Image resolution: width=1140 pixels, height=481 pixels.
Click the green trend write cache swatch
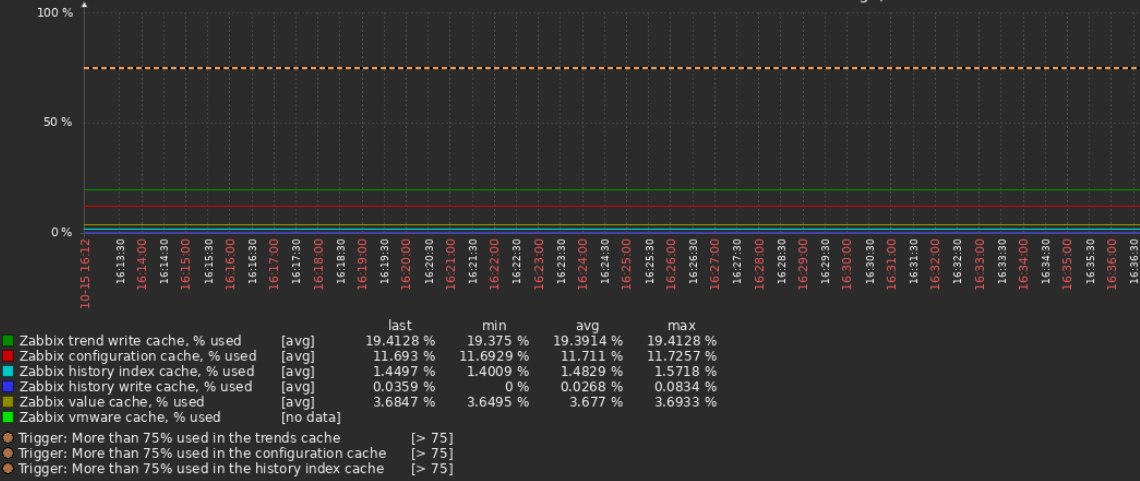click(x=8, y=341)
